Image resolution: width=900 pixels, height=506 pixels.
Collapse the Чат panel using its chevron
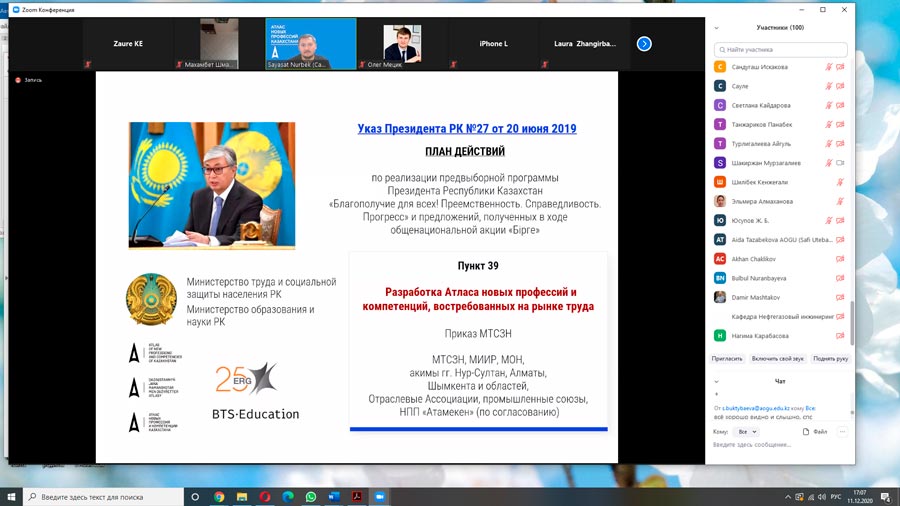point(717,381)
